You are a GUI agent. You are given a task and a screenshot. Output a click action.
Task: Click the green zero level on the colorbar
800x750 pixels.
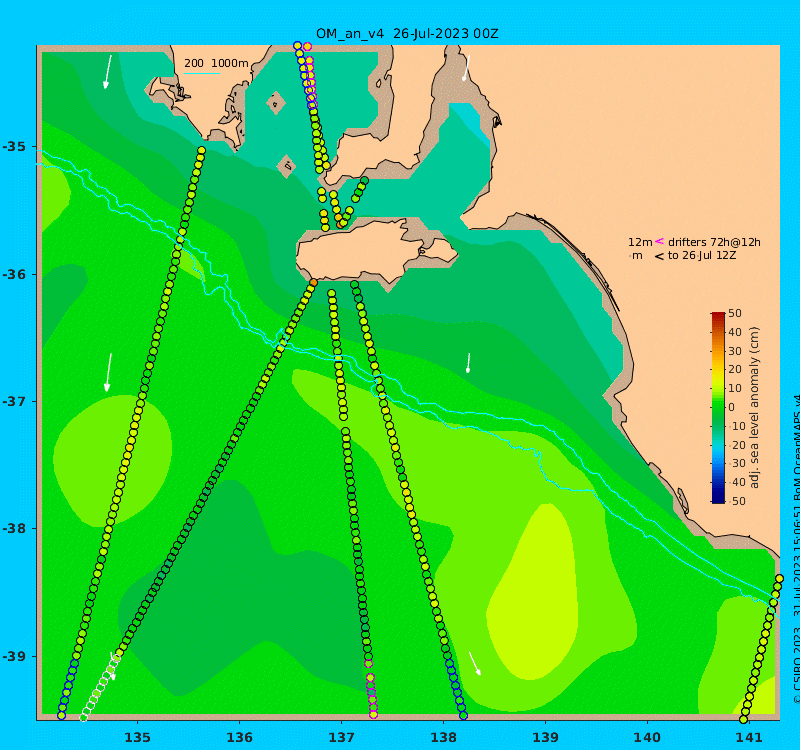[x=718, y=407]
